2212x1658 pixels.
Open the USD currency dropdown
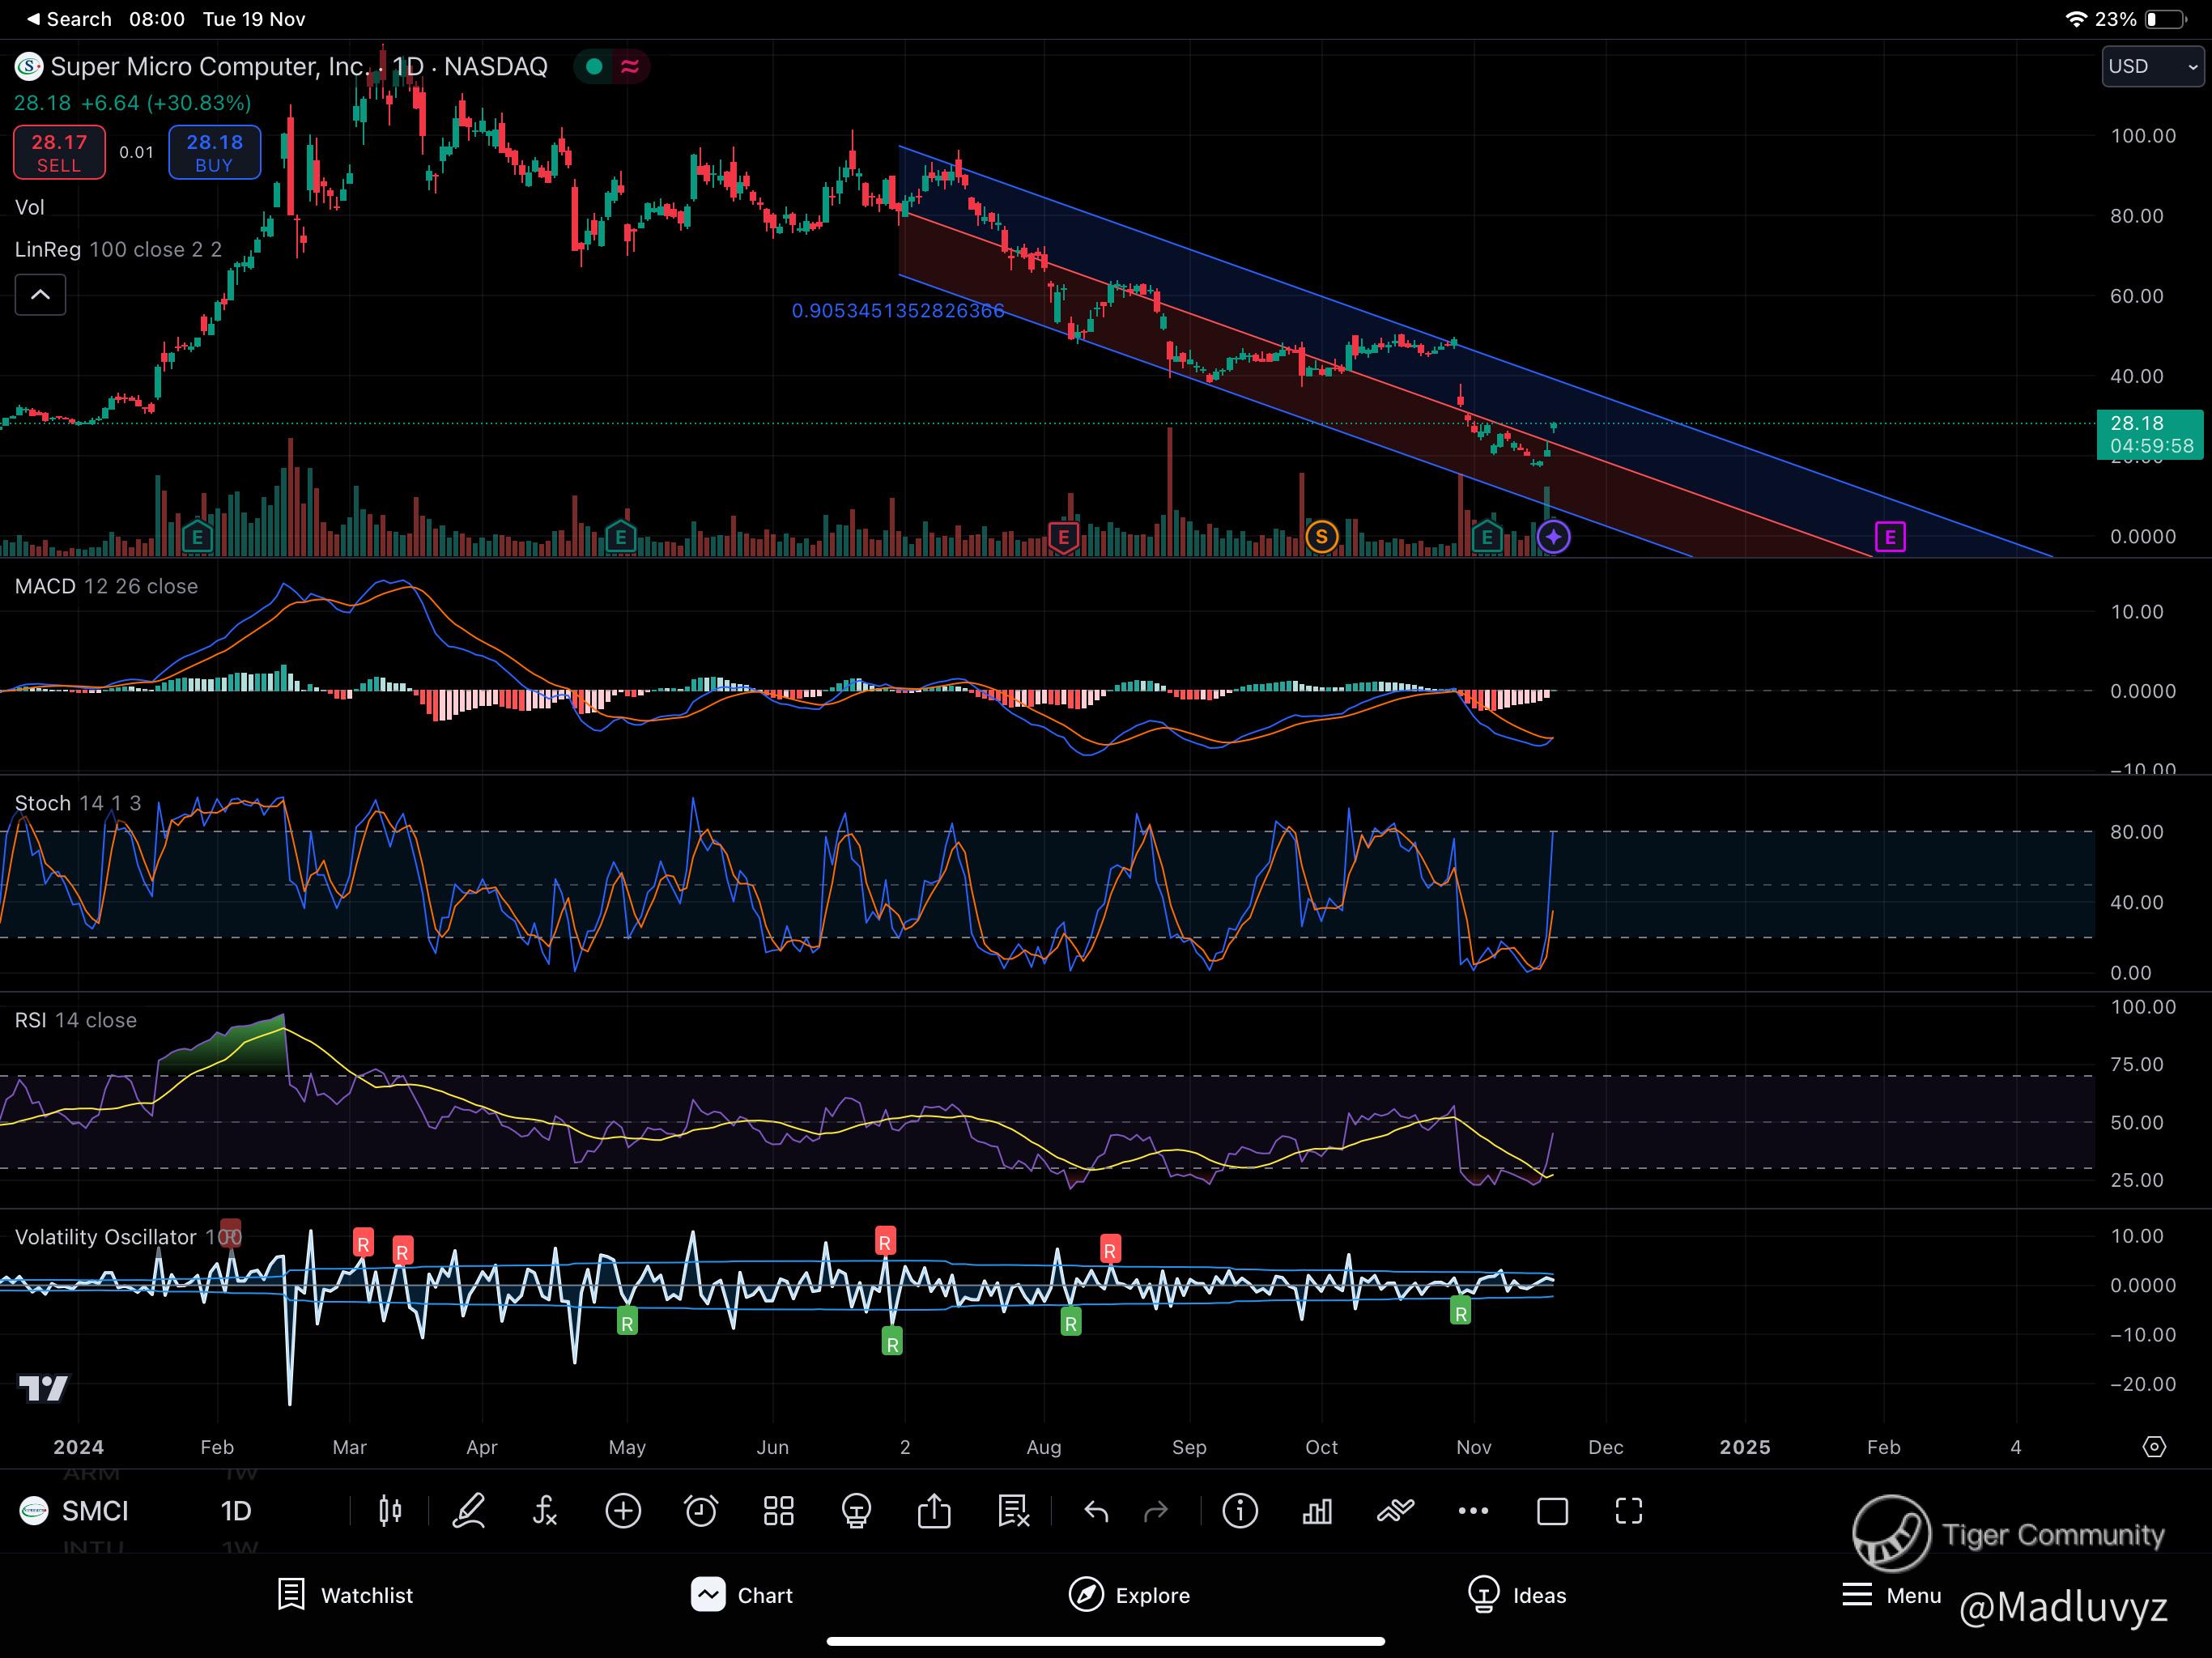tap(2151, 67)
